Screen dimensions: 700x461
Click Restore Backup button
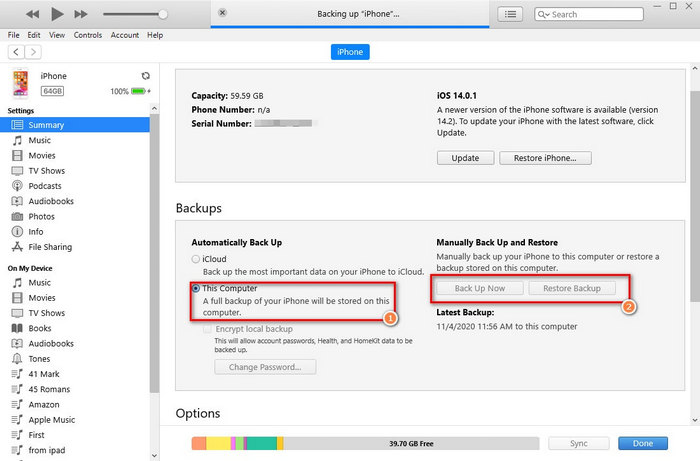click(572, 288)
